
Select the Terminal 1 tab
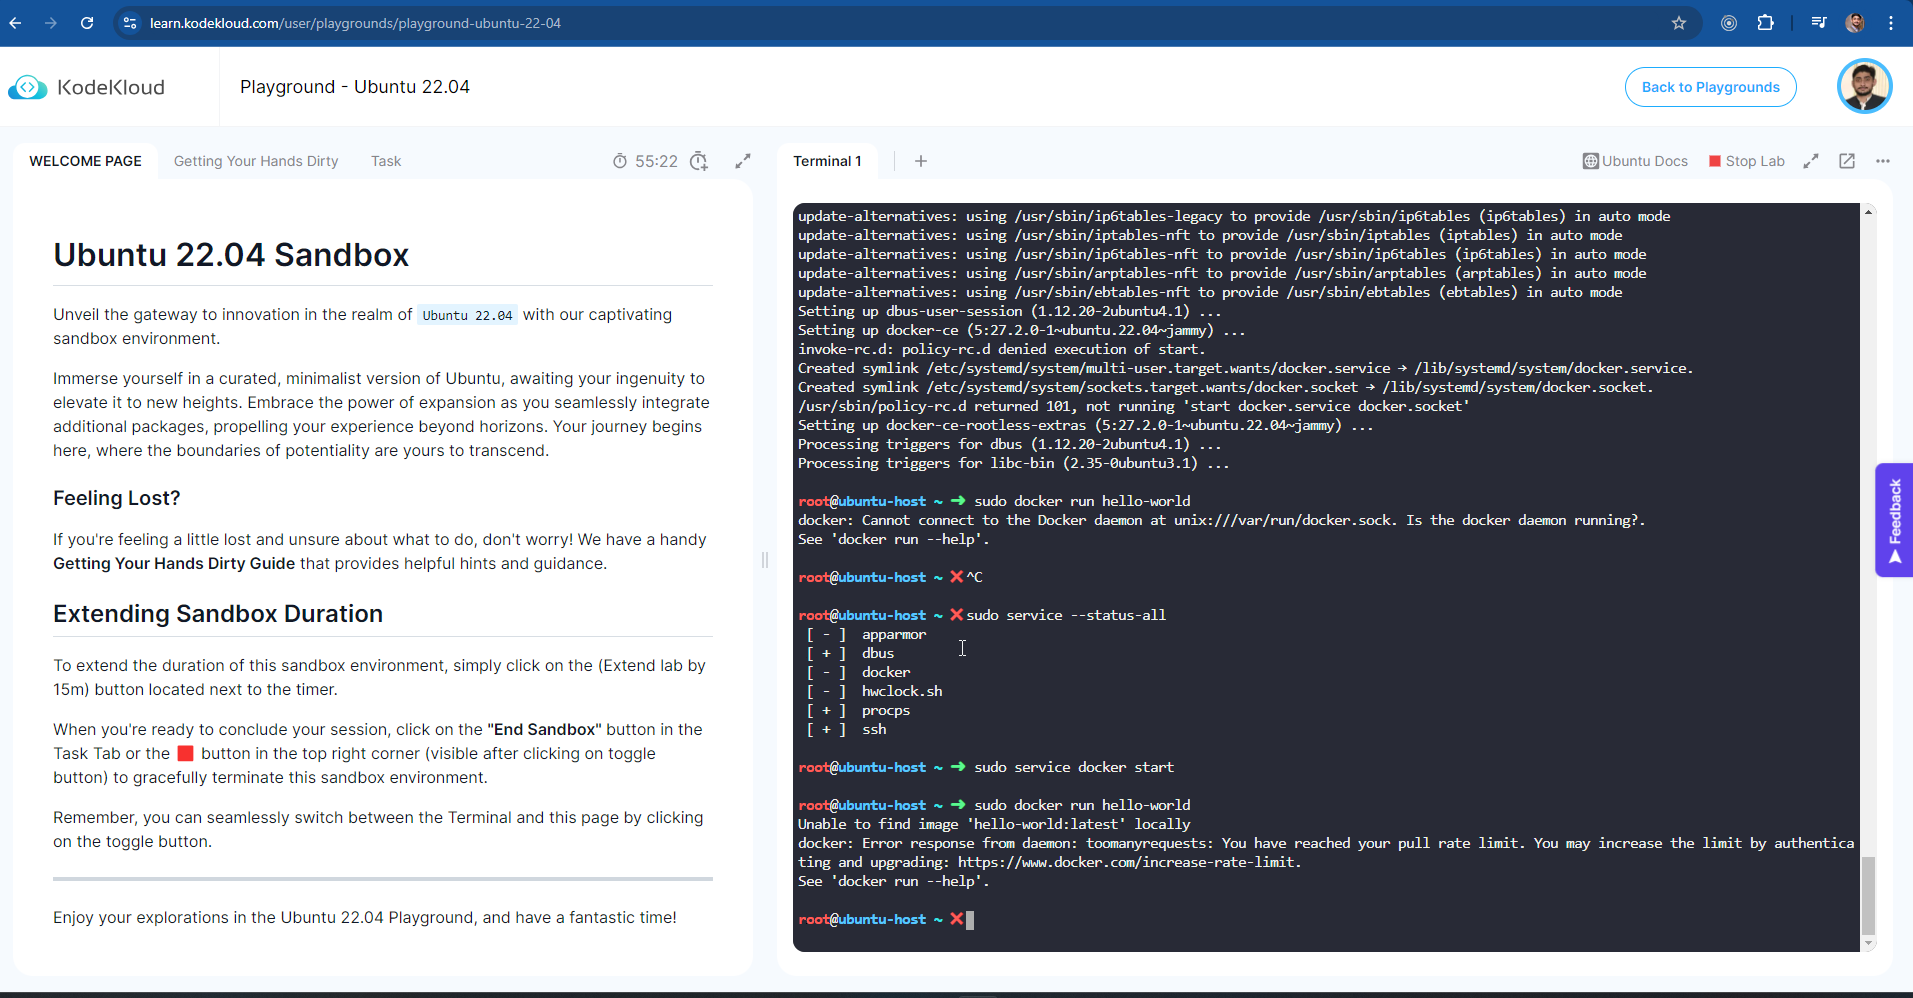coord(827,161)
